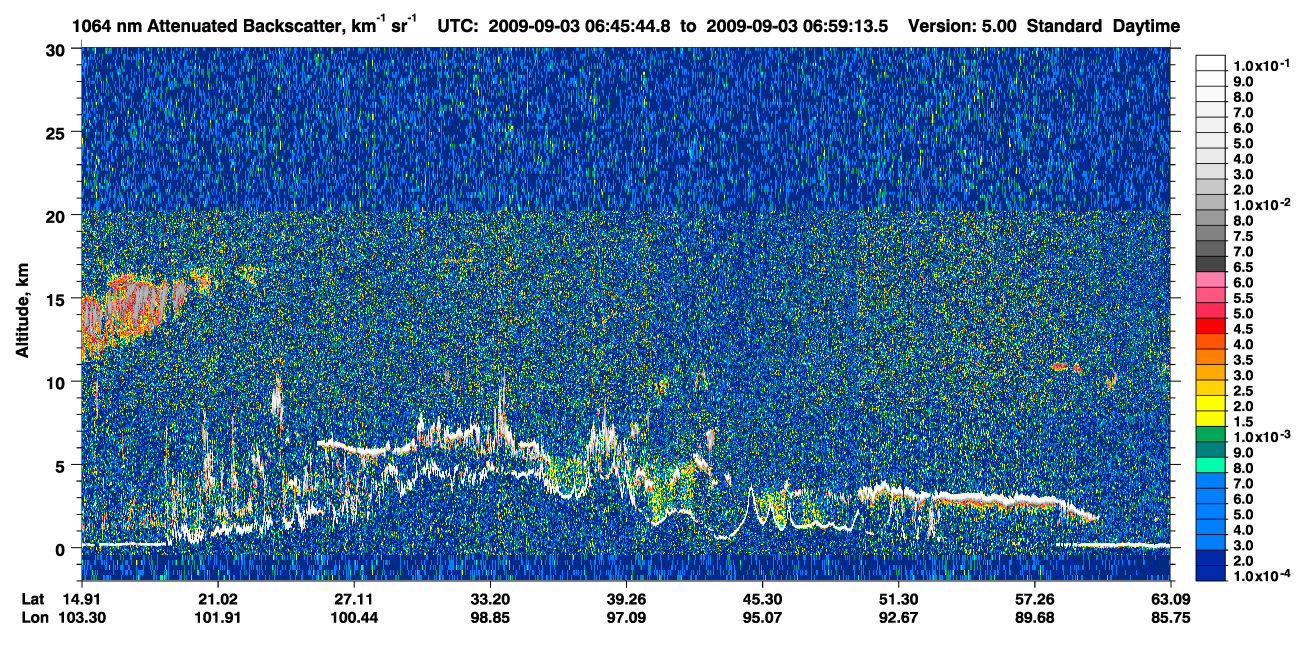Click the latitude value 51.30
The height and width of the screenshot is (667, 1300).
tap(898, 599)
